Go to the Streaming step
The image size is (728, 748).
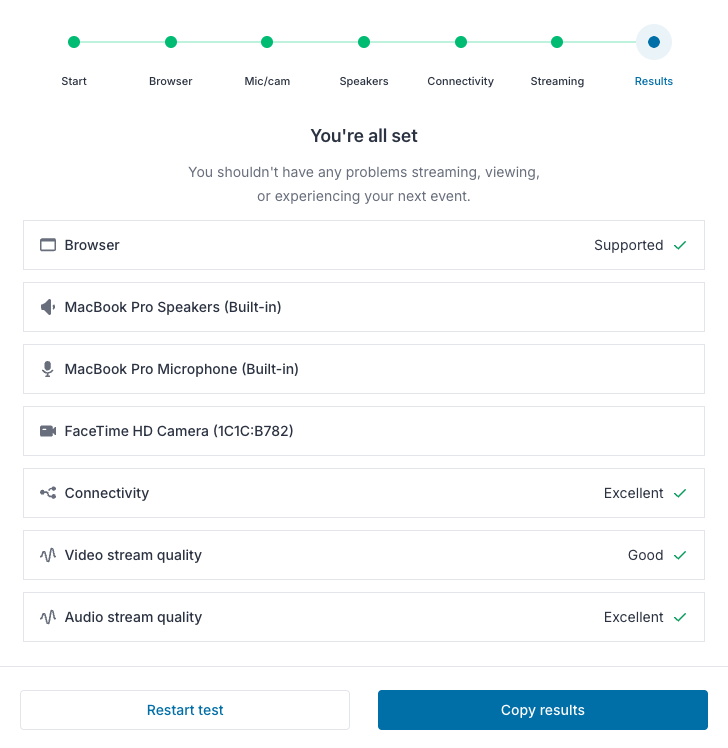tap(557, 42)
